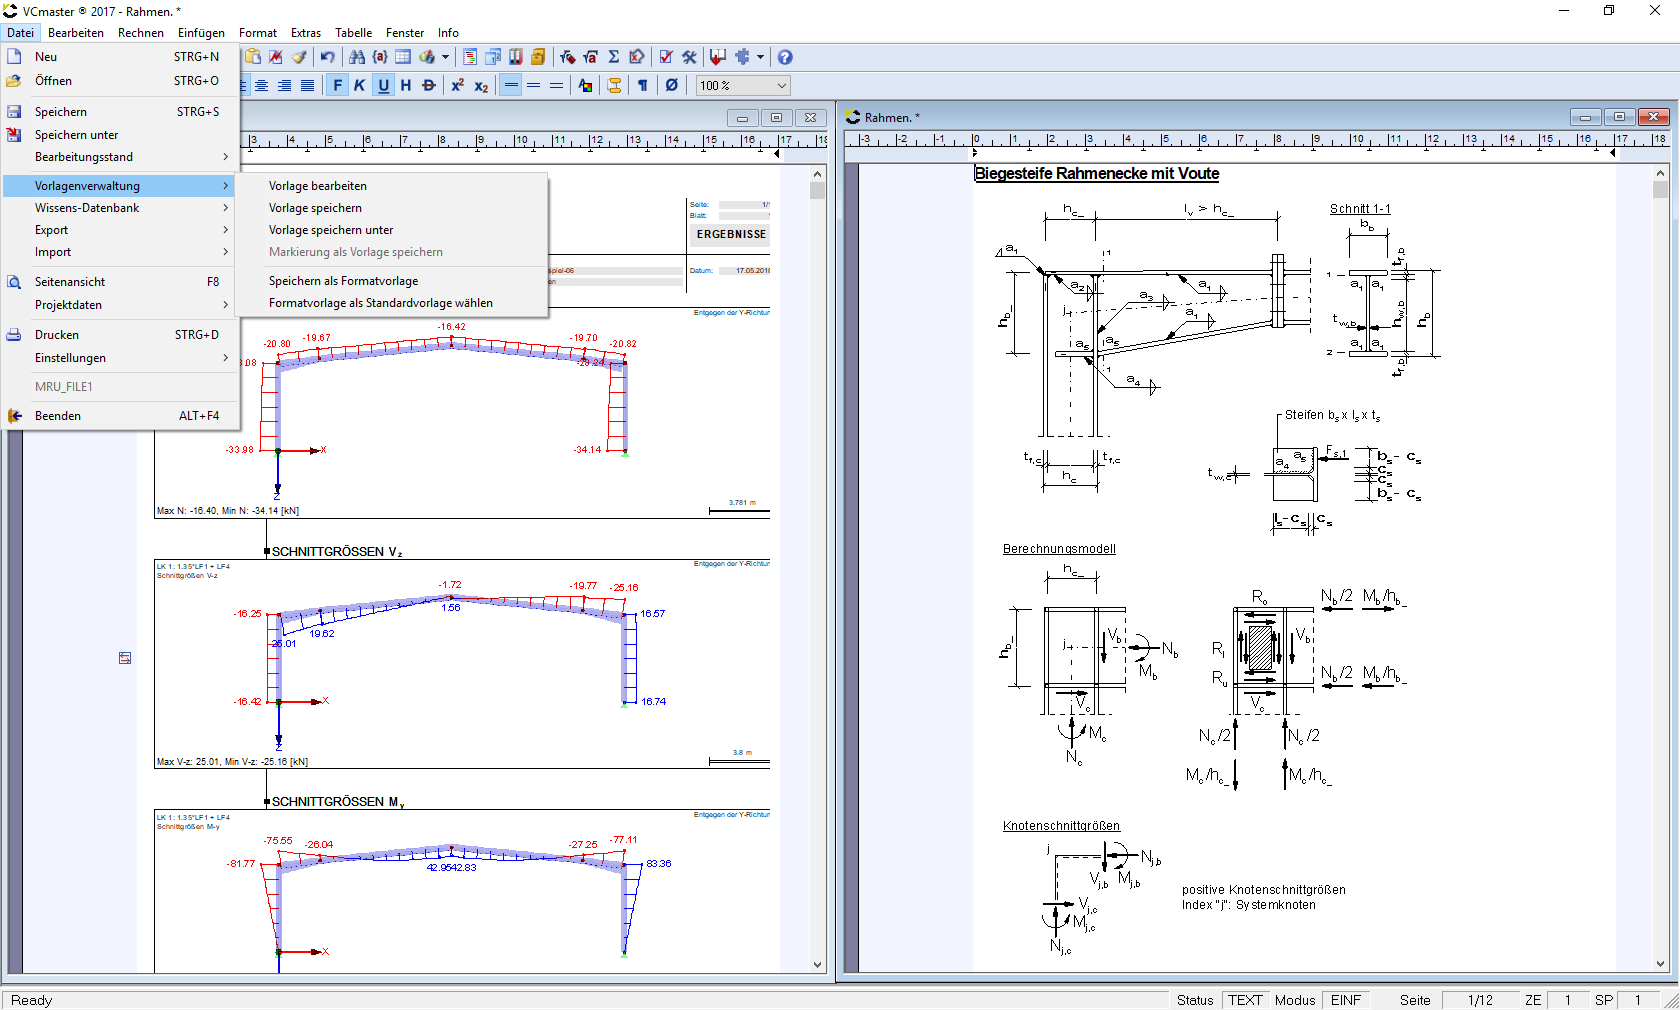Open Find with the binoculars icon

357,57
